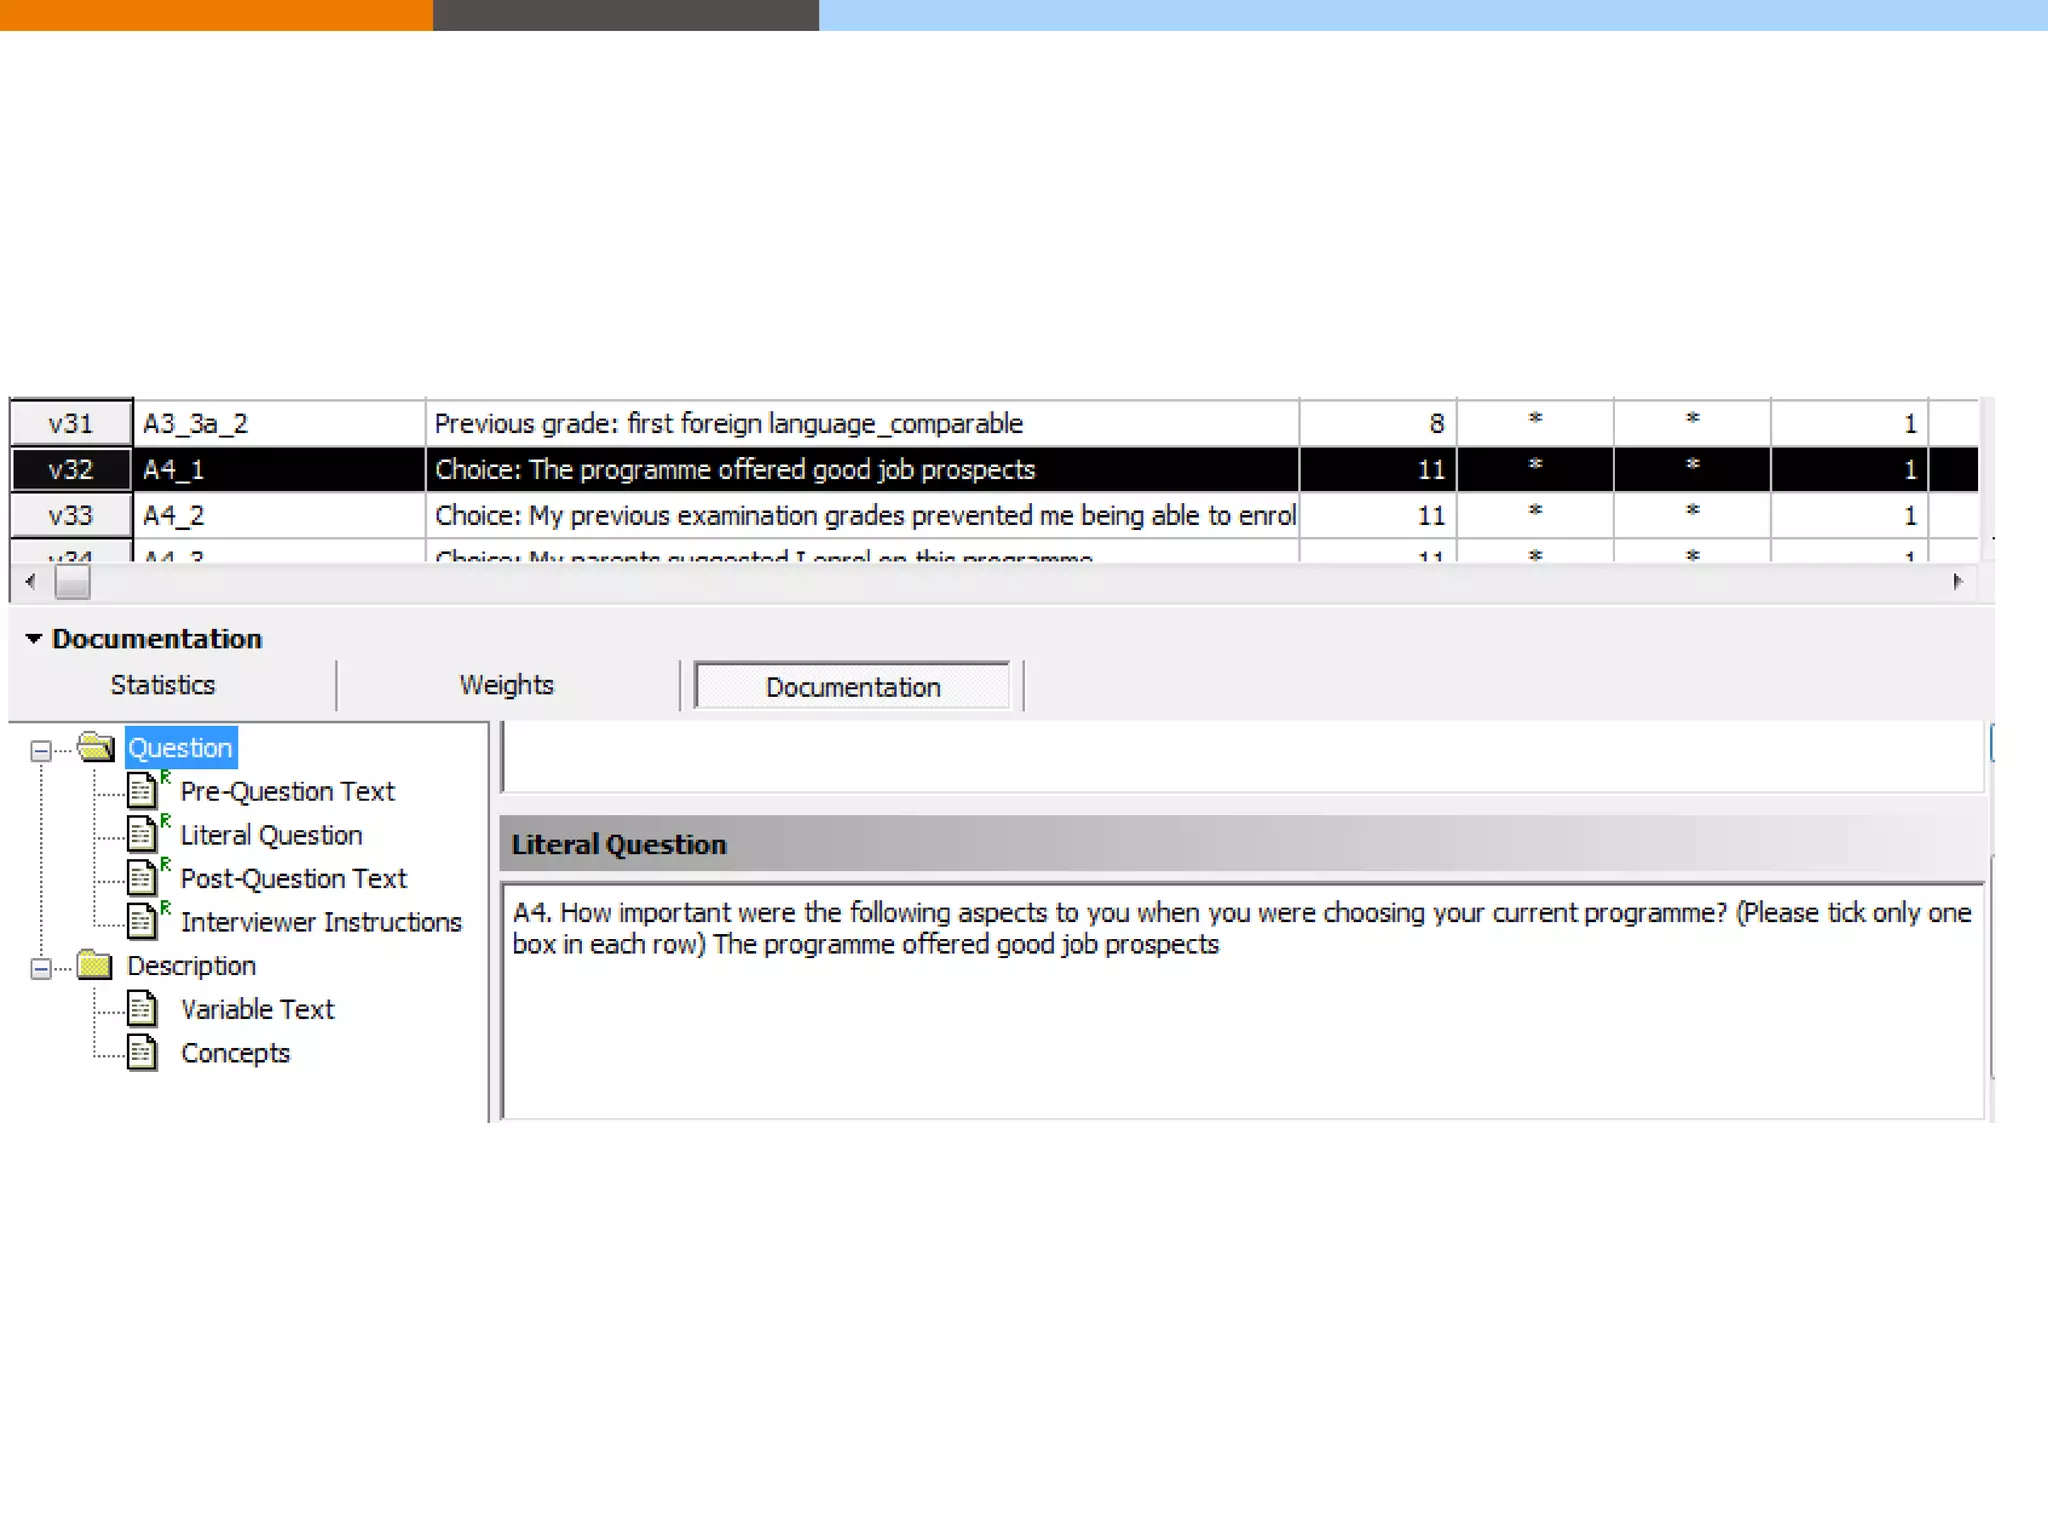Click the Post-Question Text document icon
Screen dimensions: 2048x1536
(142, 878)
